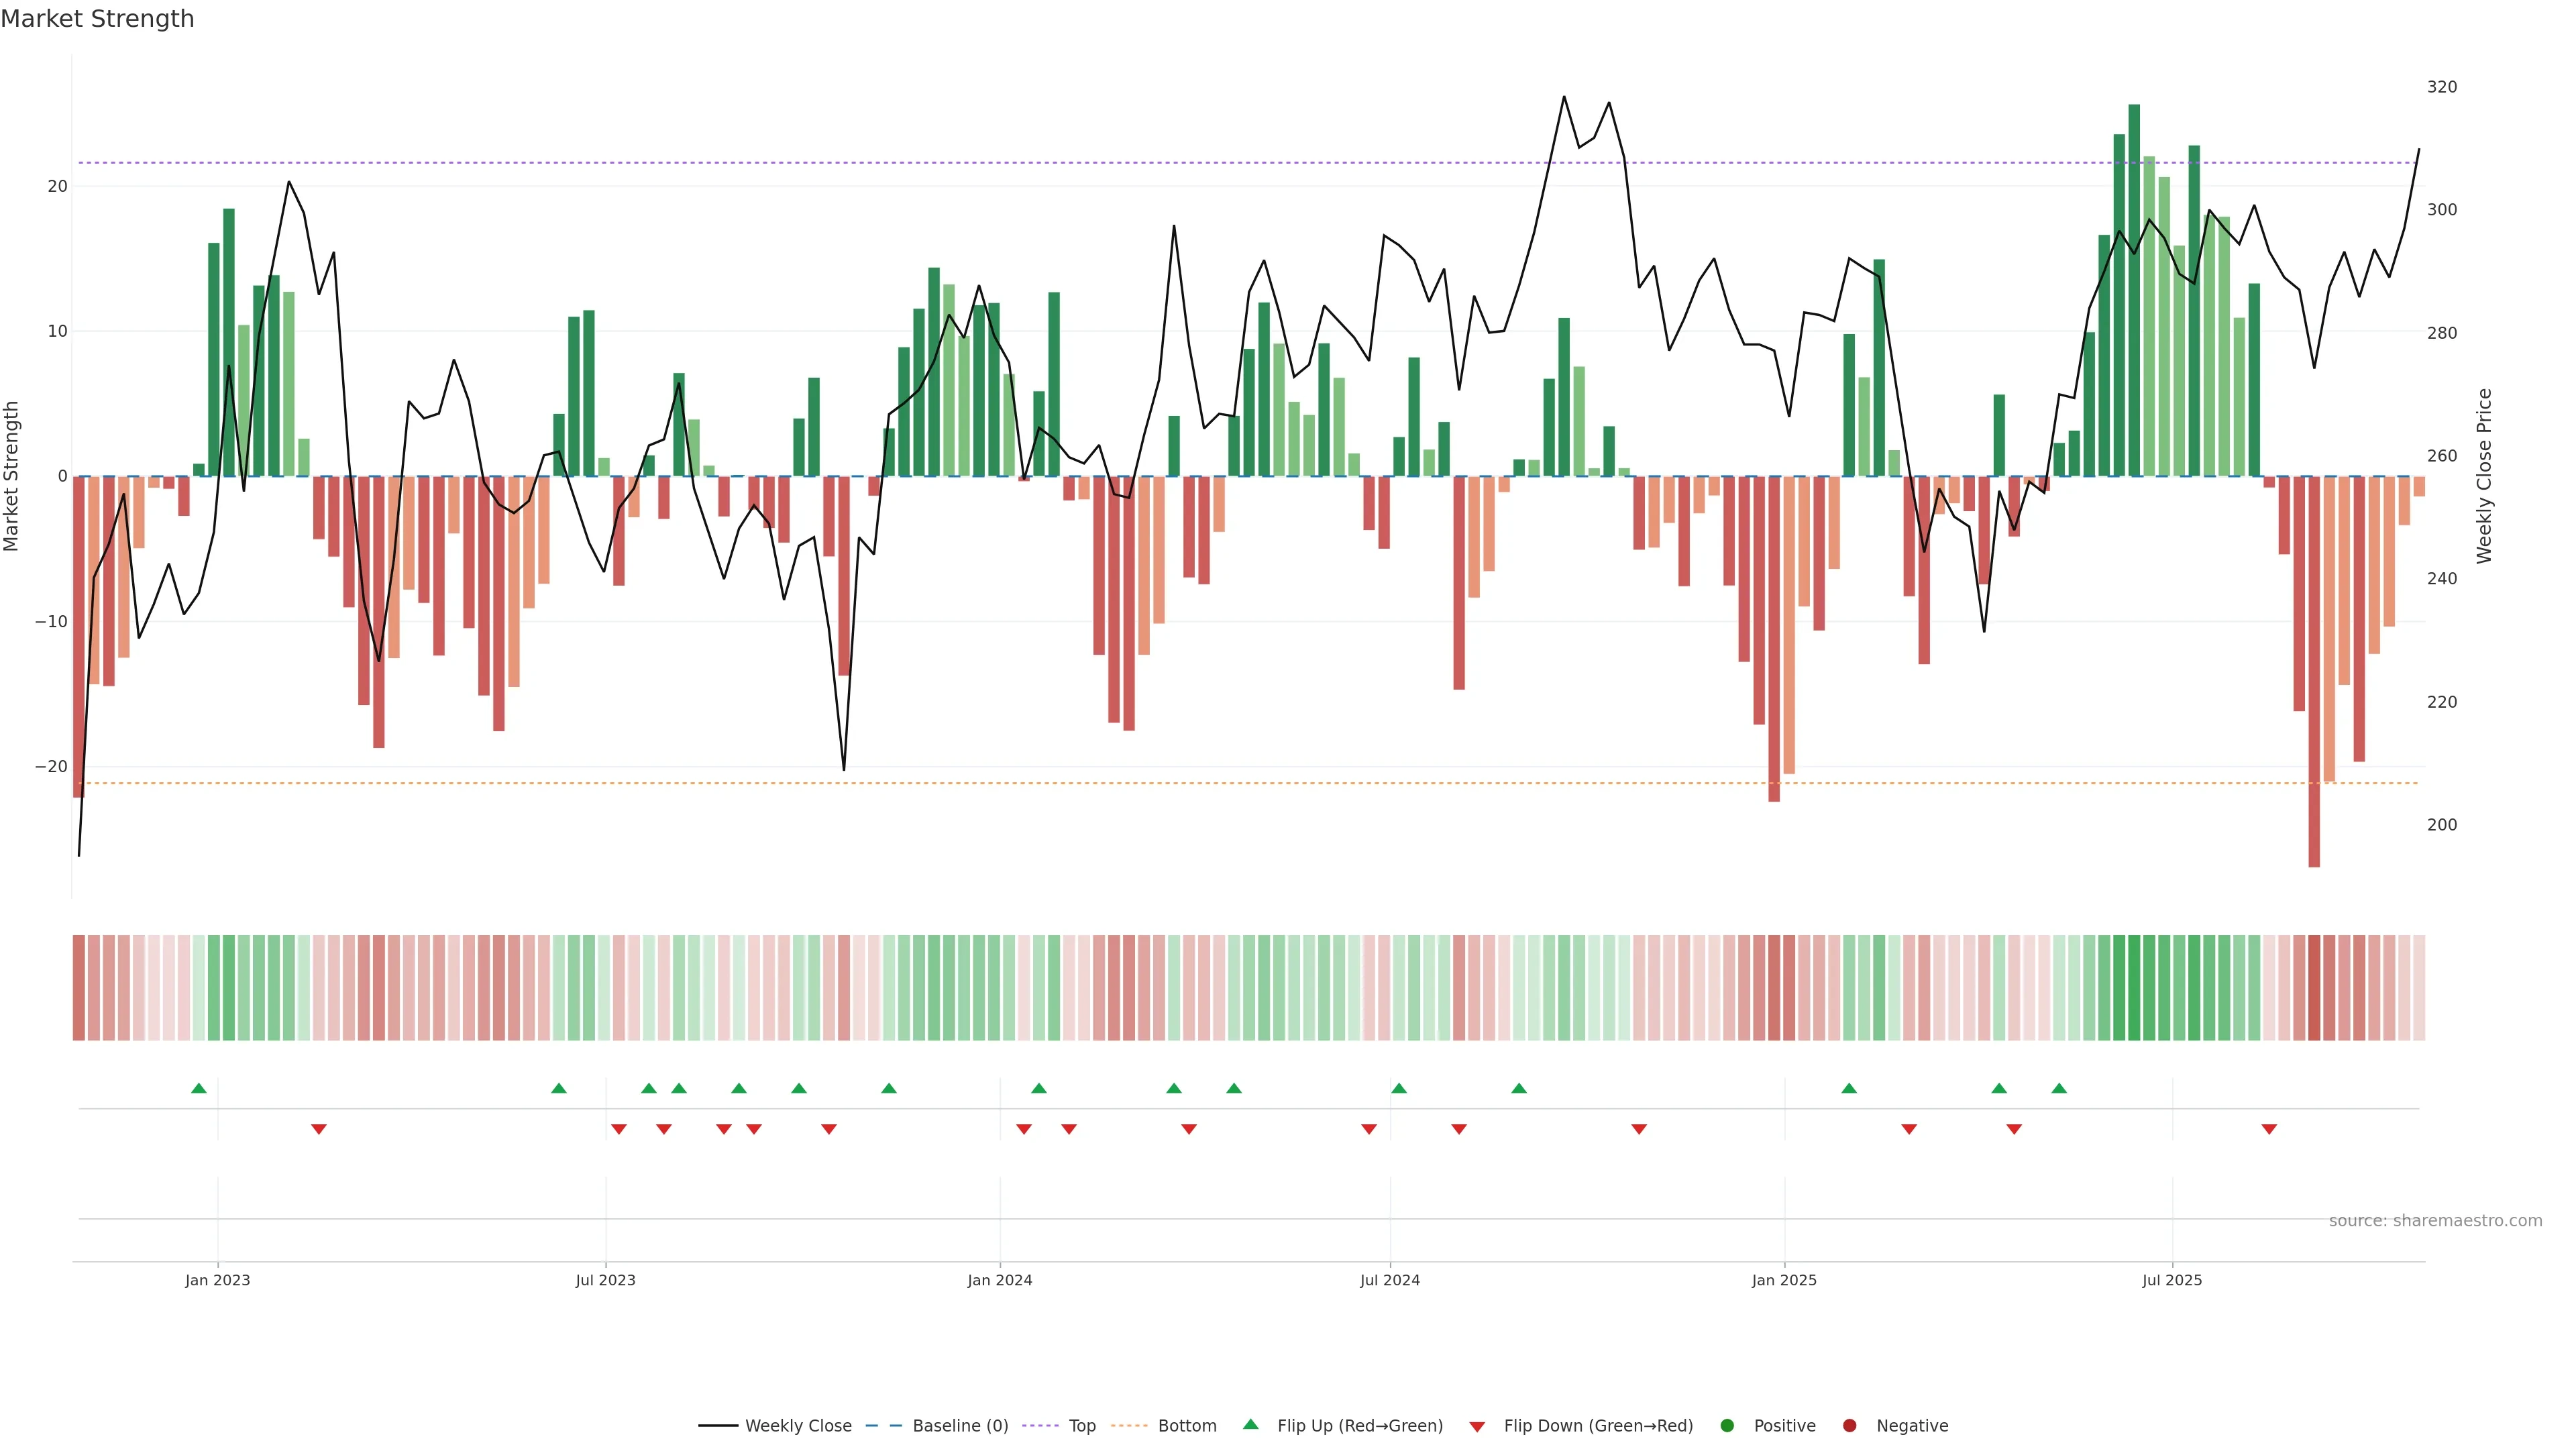This screenshot has width=2576, height=1449.
Task: Click the Flip Up green triangle legend icon
Action: pyautogui.click(x=1250, y=1425)
